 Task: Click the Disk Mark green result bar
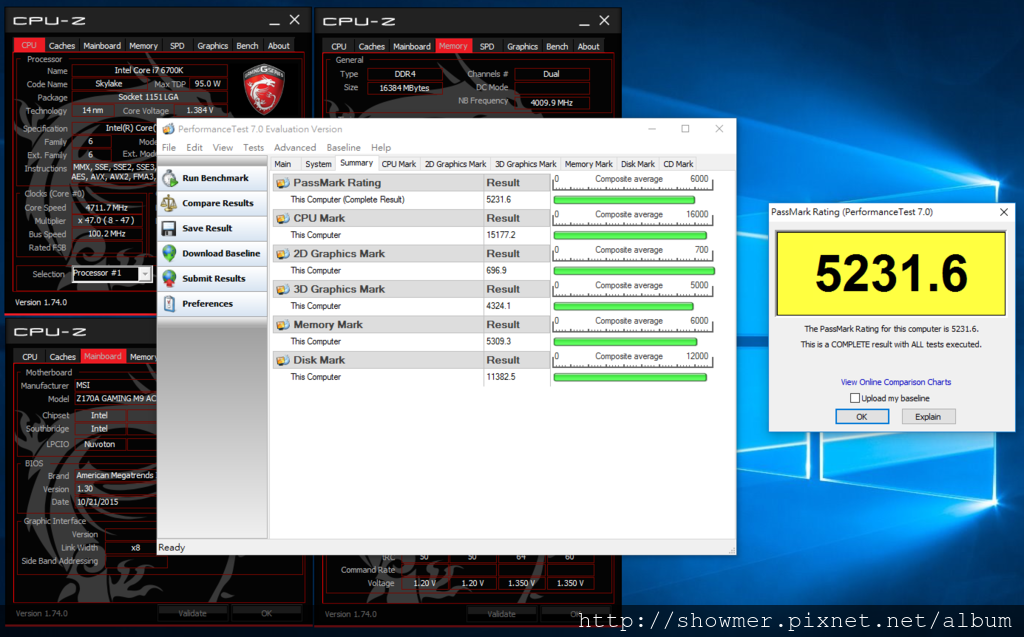click(630, 377)
